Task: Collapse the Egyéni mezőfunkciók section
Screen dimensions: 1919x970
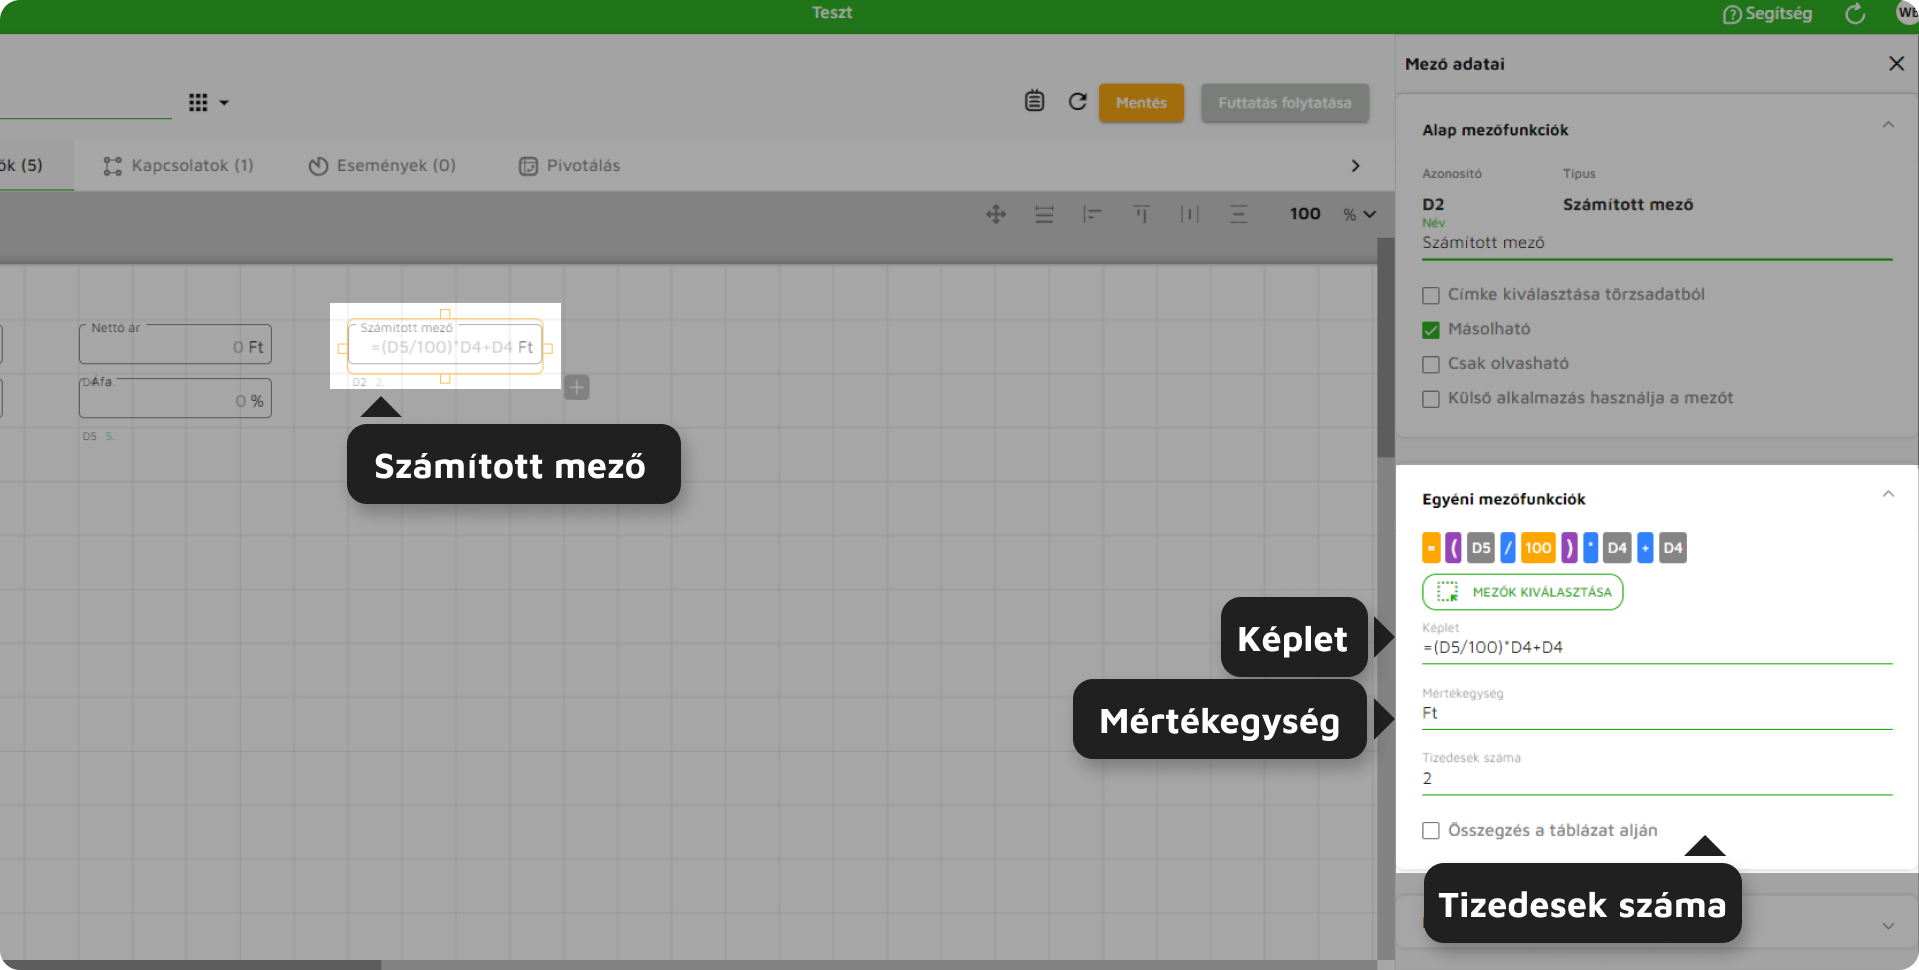Action: click(x=1888, y=494)
